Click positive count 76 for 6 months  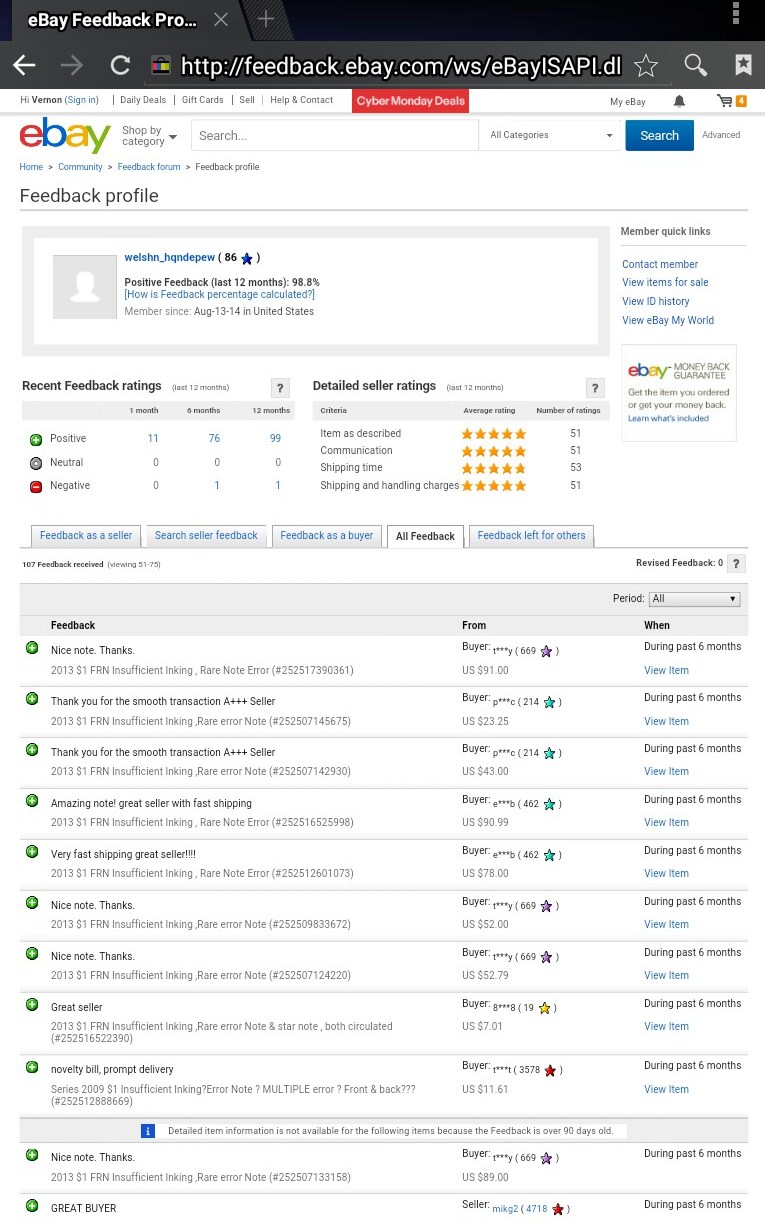pos(214,439)
